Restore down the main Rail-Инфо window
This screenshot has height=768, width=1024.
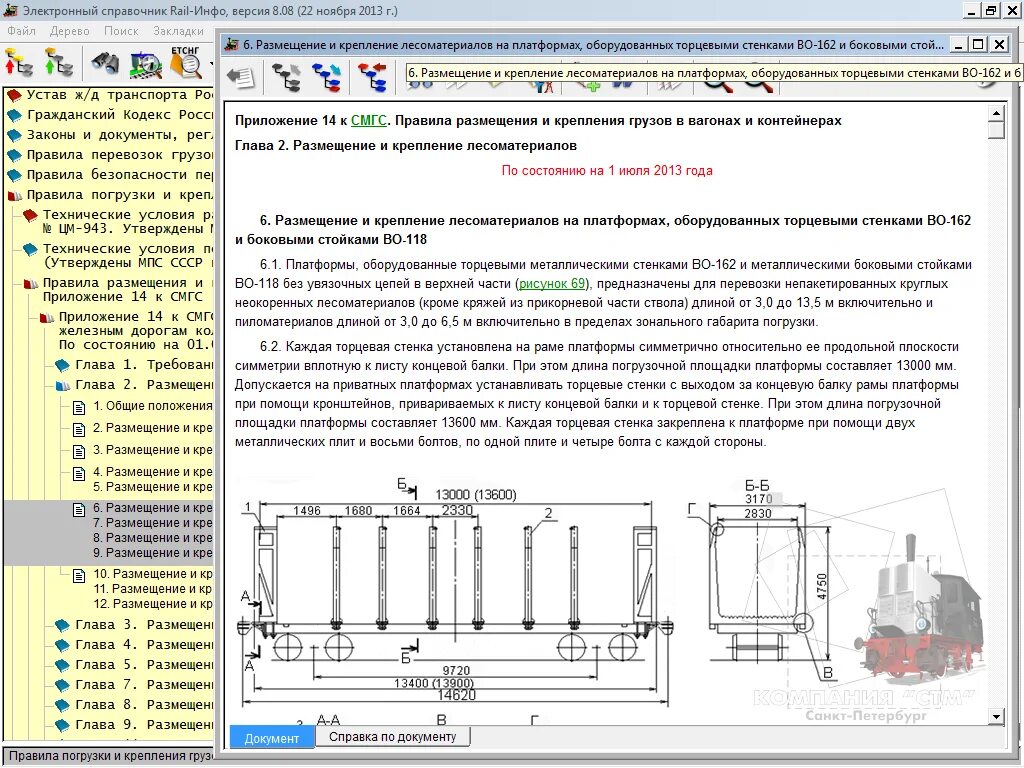tap(991, 10)
